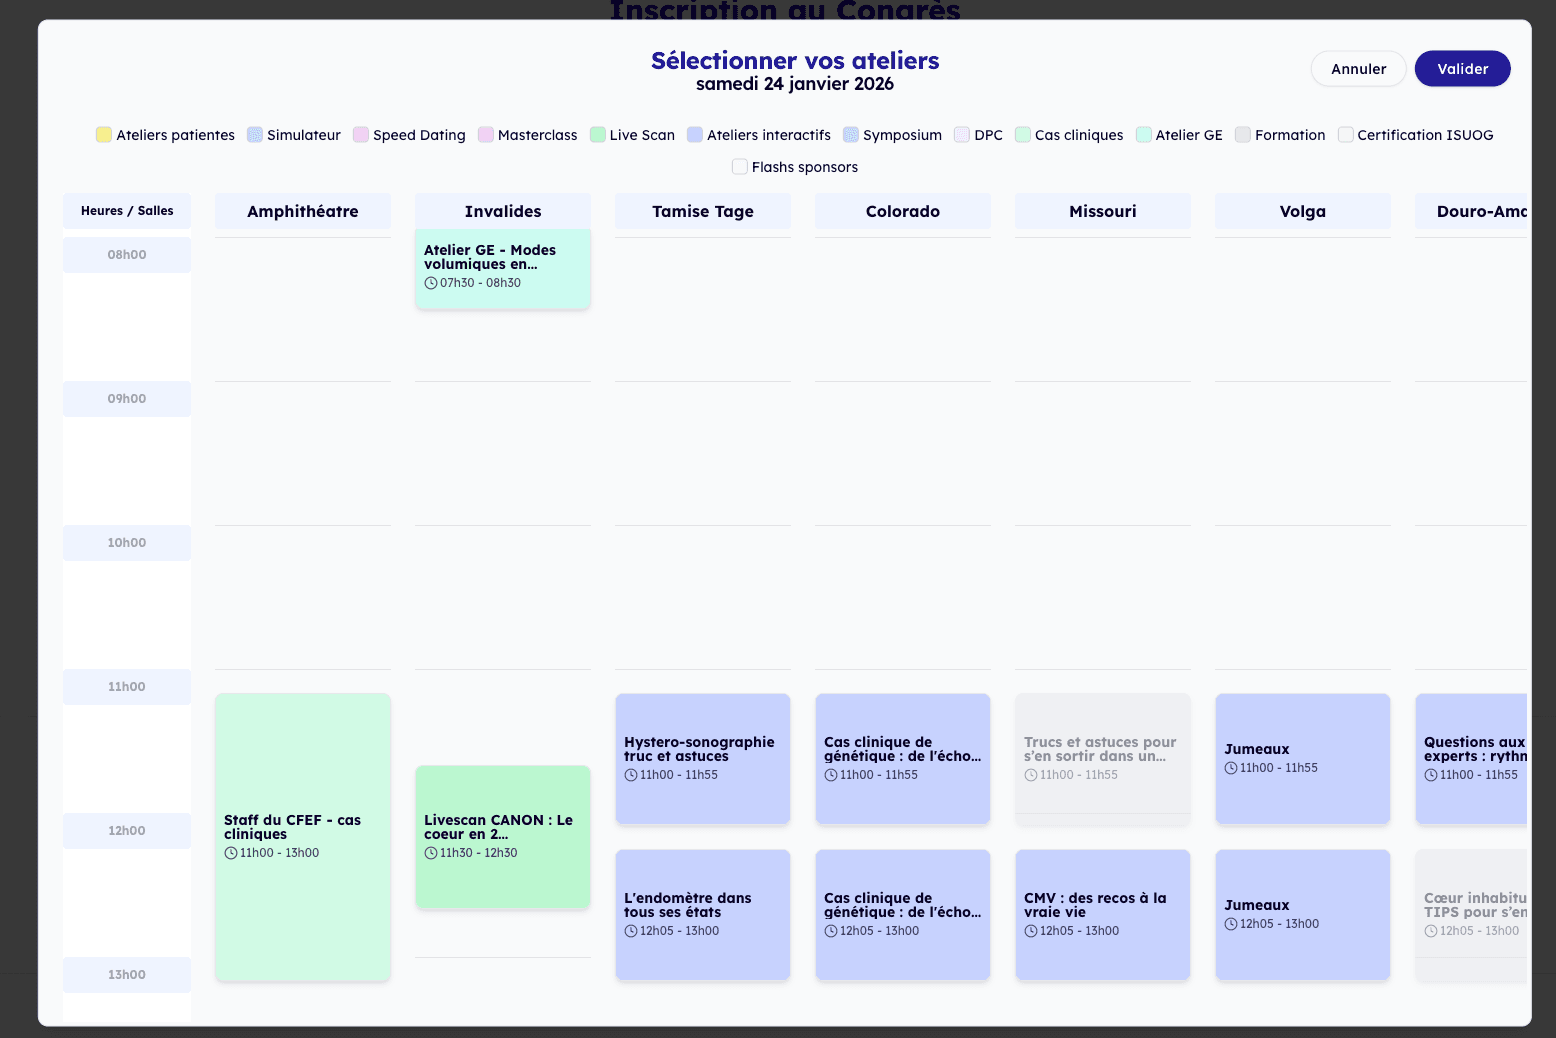Click clock icon on Hystero-sonographie session
The image size is (1556, 1038).
[x=631, y=775]
